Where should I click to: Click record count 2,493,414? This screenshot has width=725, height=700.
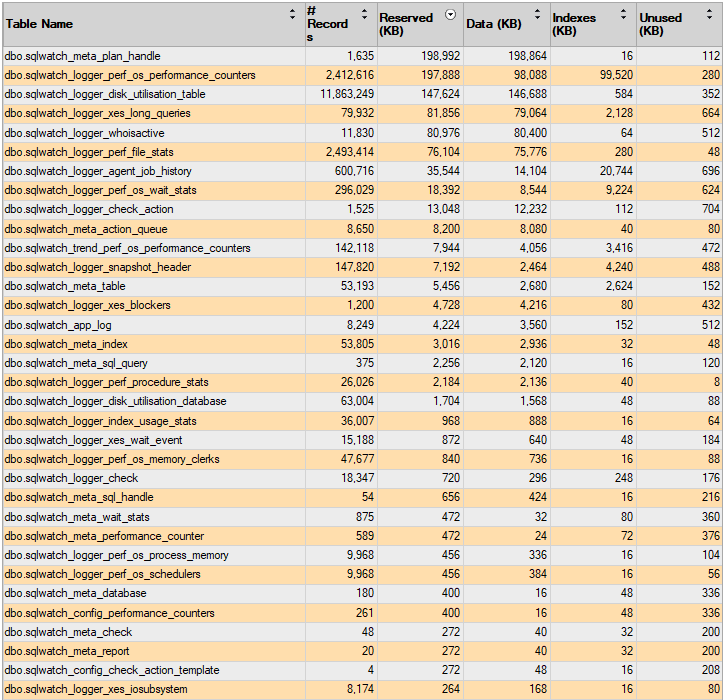pyautogui.click(x=350, y=152)
